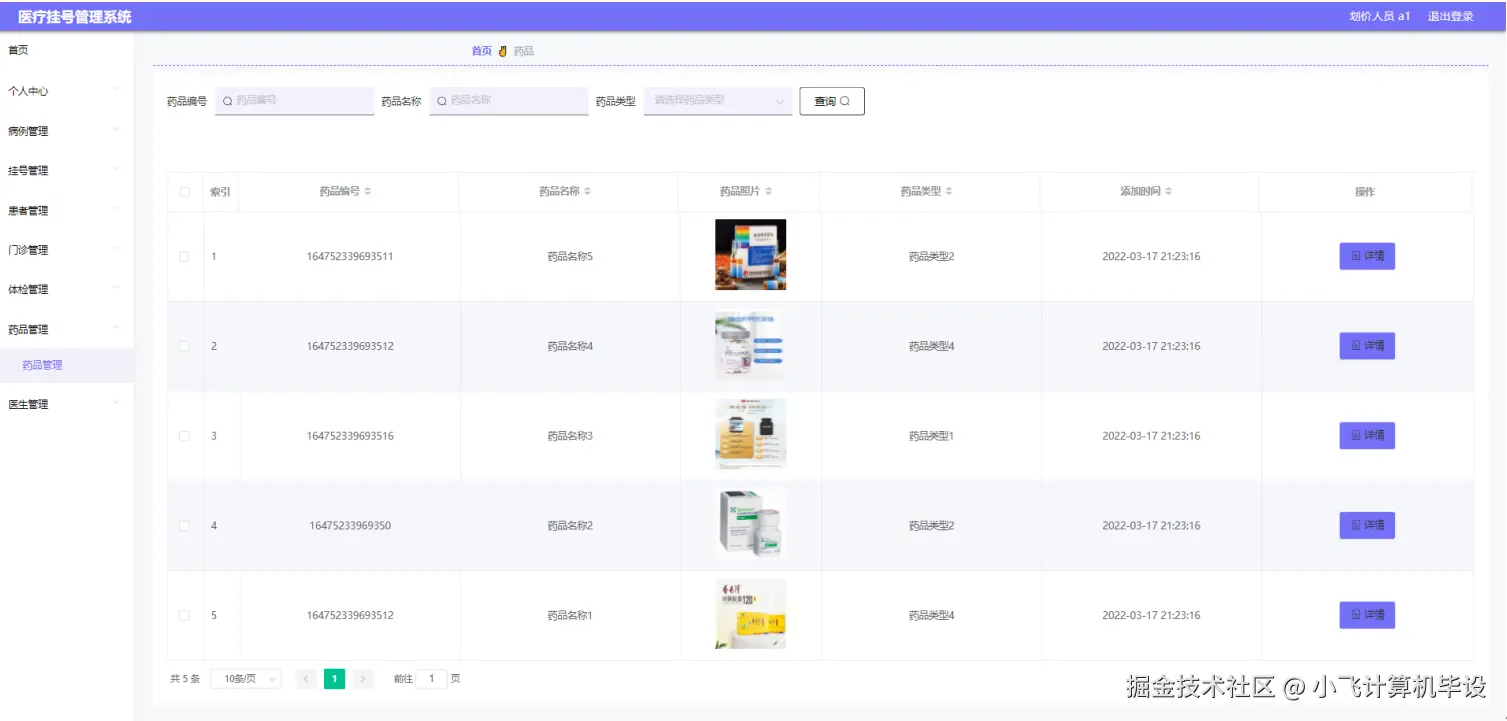Viewport: 1507px width, 721px height.
Task: Go to previous page arrow
Action: pyautogui.click(x=307, y=679)
